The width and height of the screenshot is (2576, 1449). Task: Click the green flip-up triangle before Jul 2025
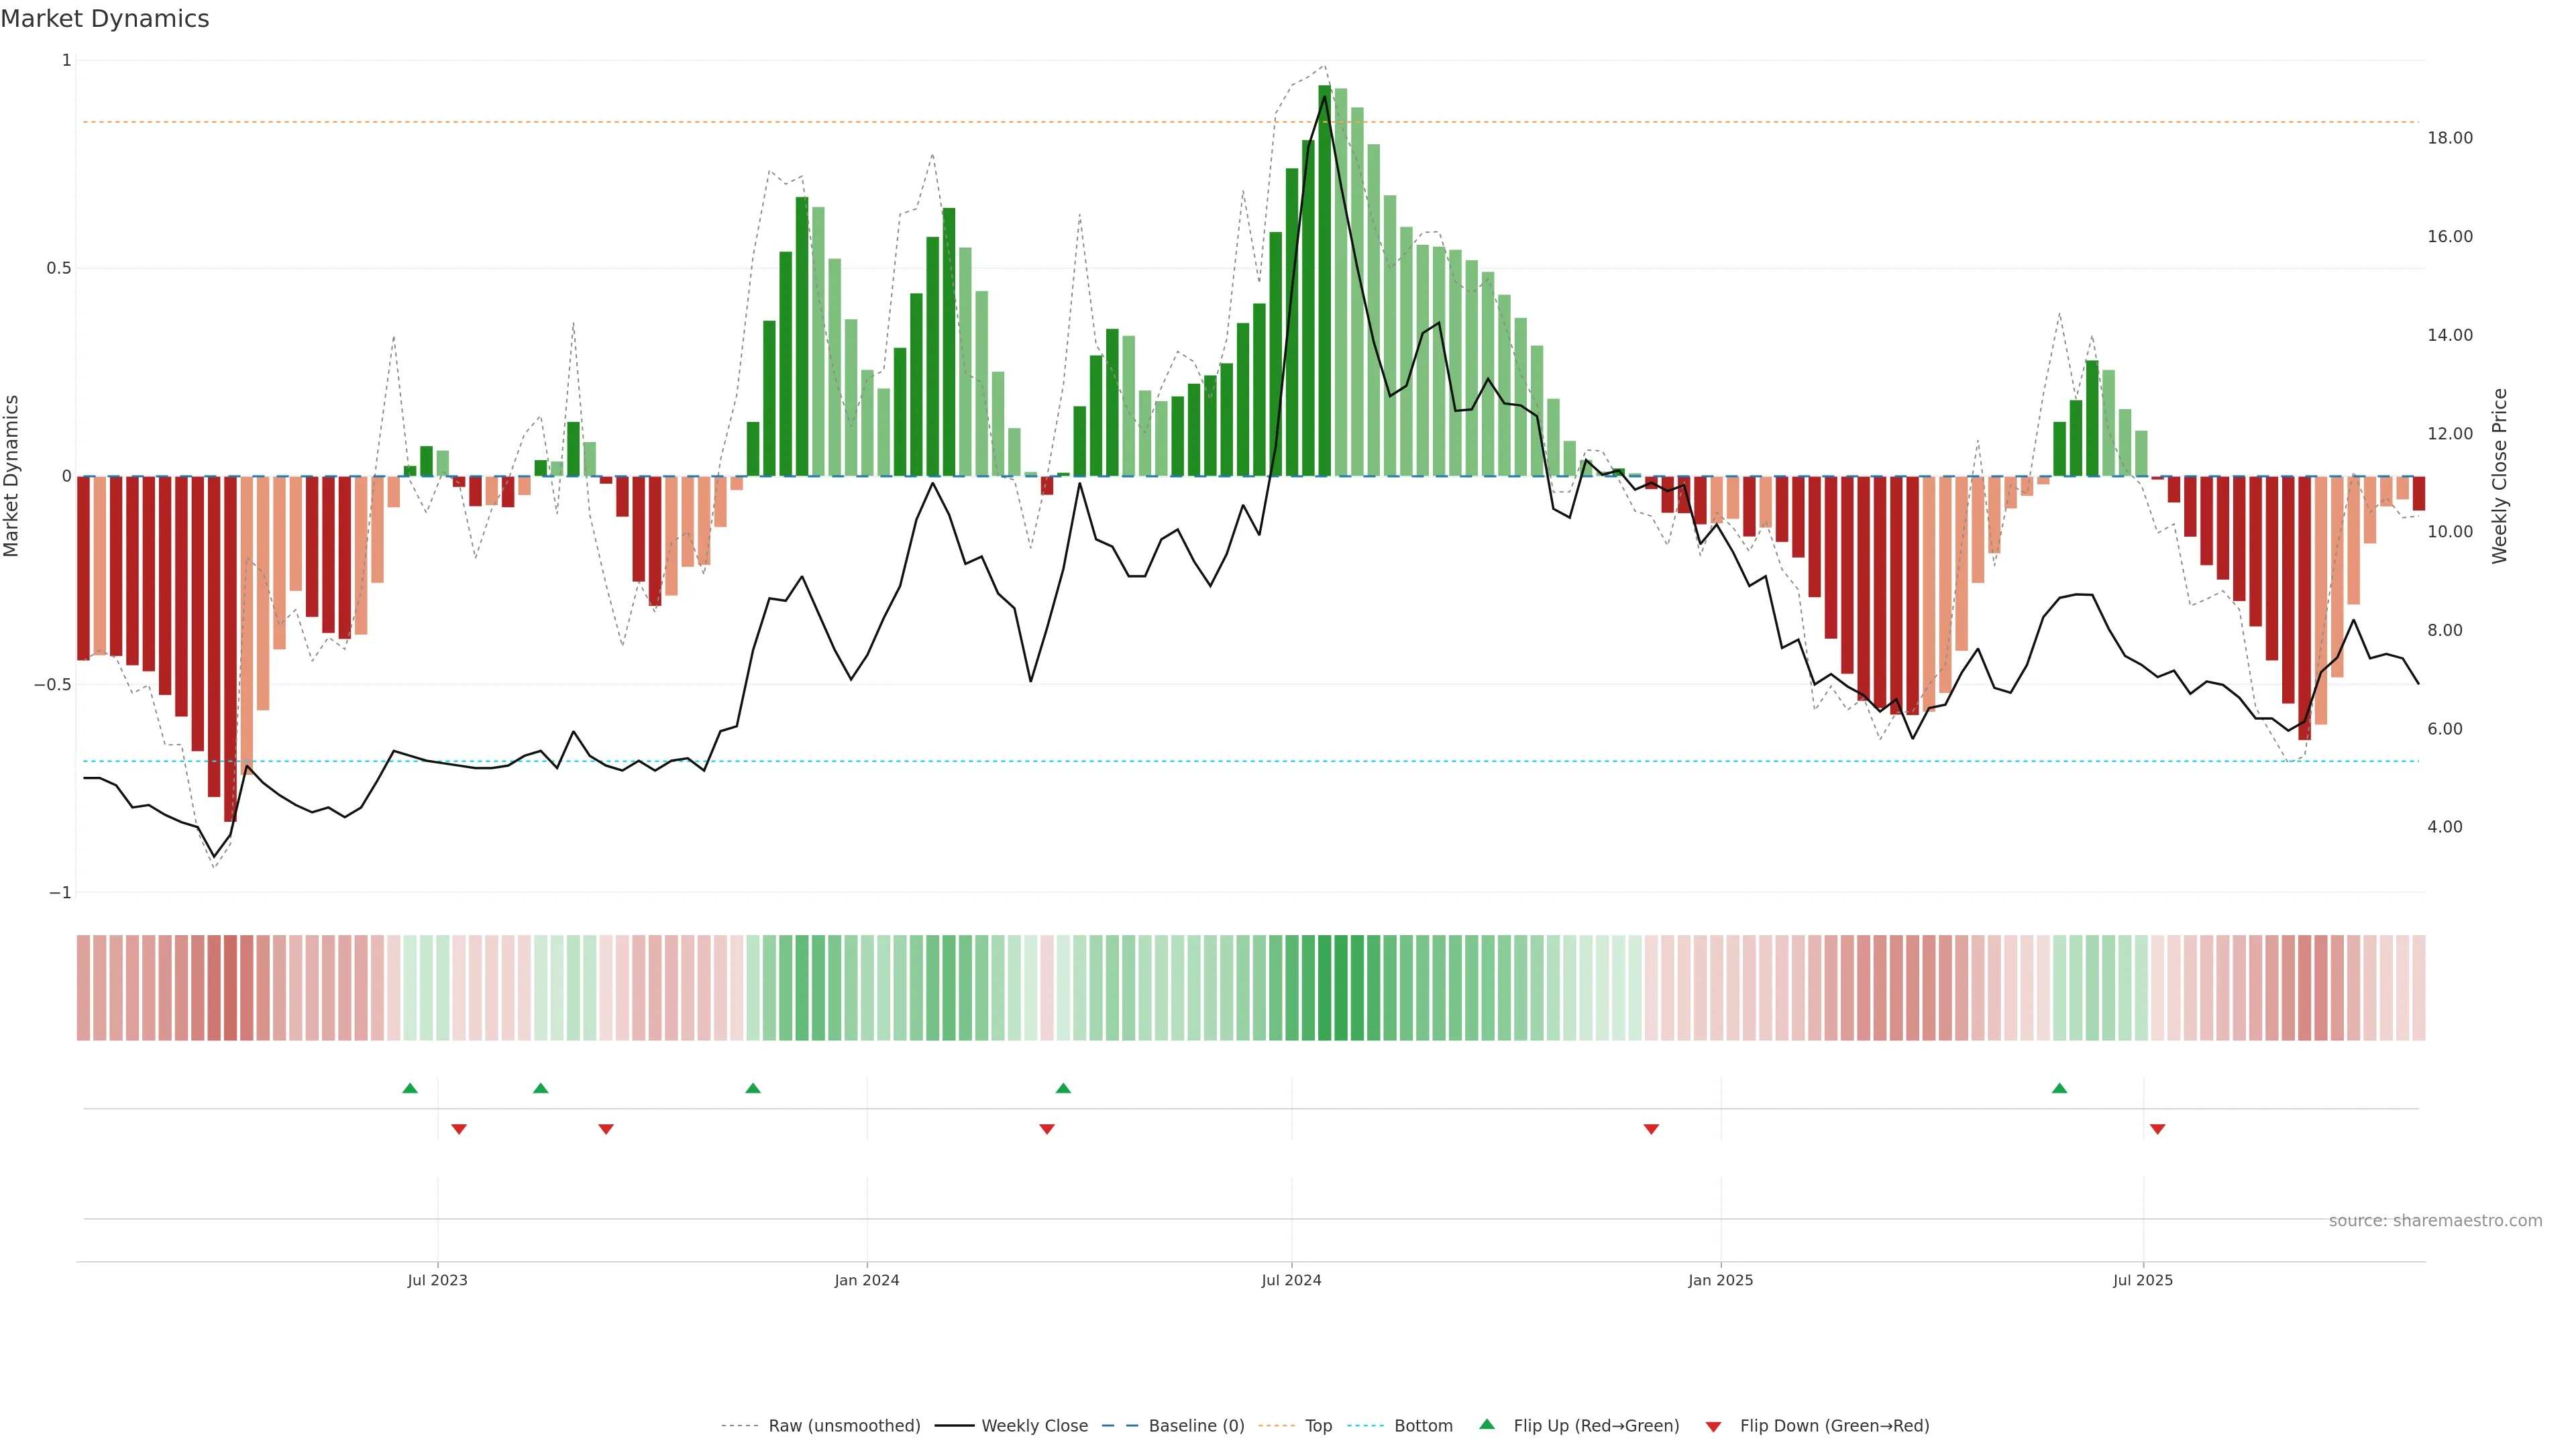[x=2059, y=1088]
